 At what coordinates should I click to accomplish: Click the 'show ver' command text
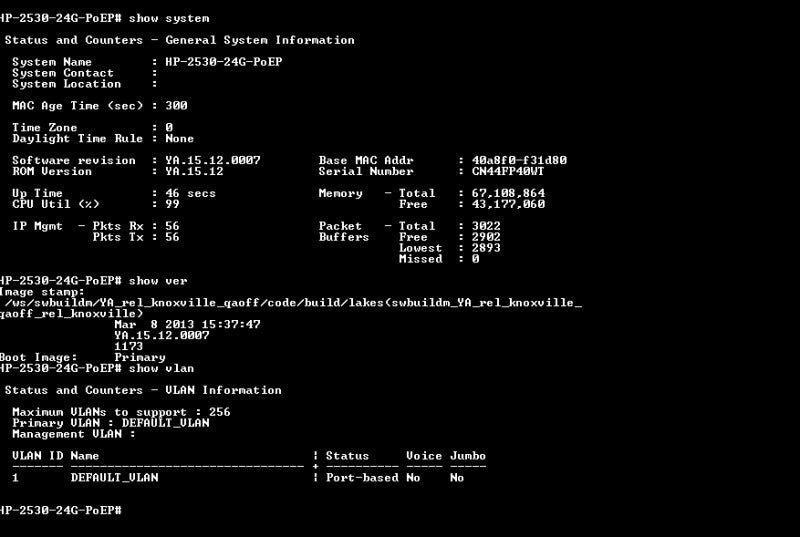pyautogui.click(x=158, y=280)
